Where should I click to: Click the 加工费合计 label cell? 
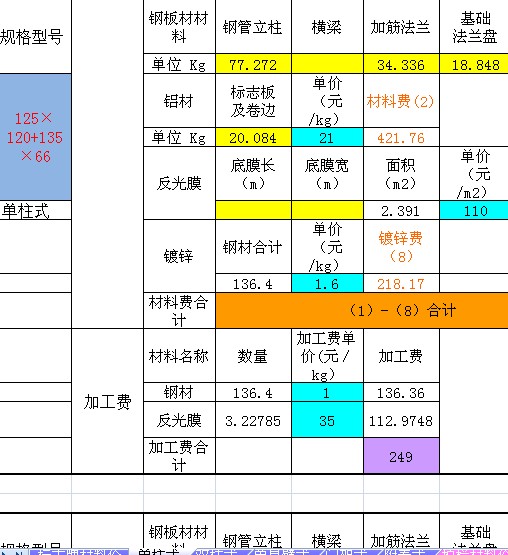179,456
